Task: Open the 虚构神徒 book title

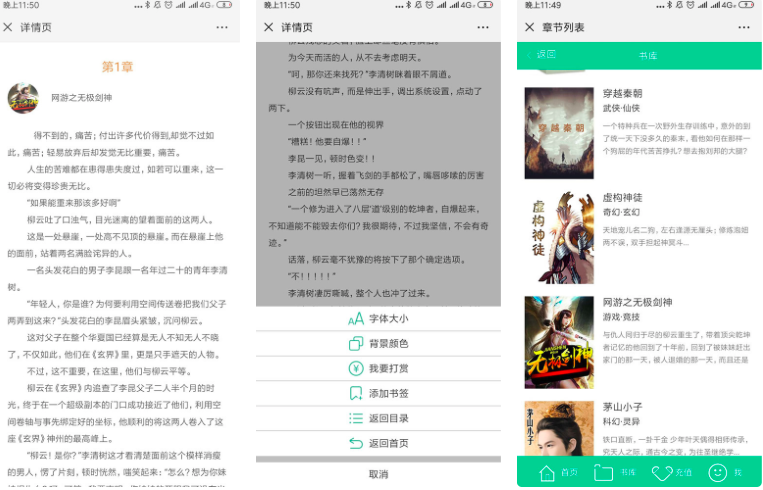Action: (x=623, y=198)
